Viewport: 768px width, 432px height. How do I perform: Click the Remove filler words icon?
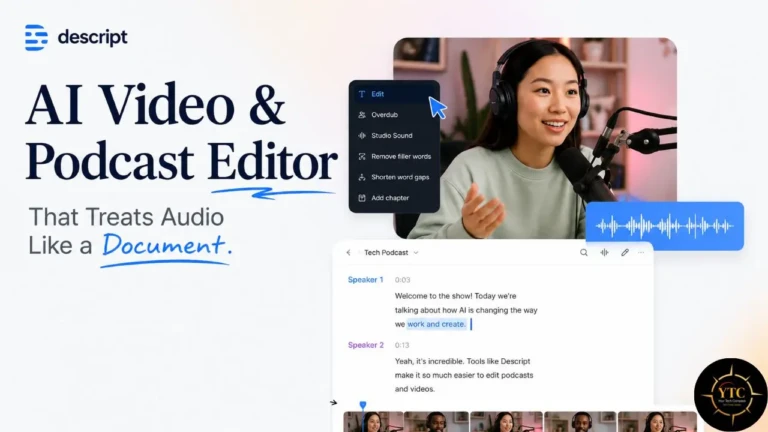pyautogui.click(x=361, y=157)
